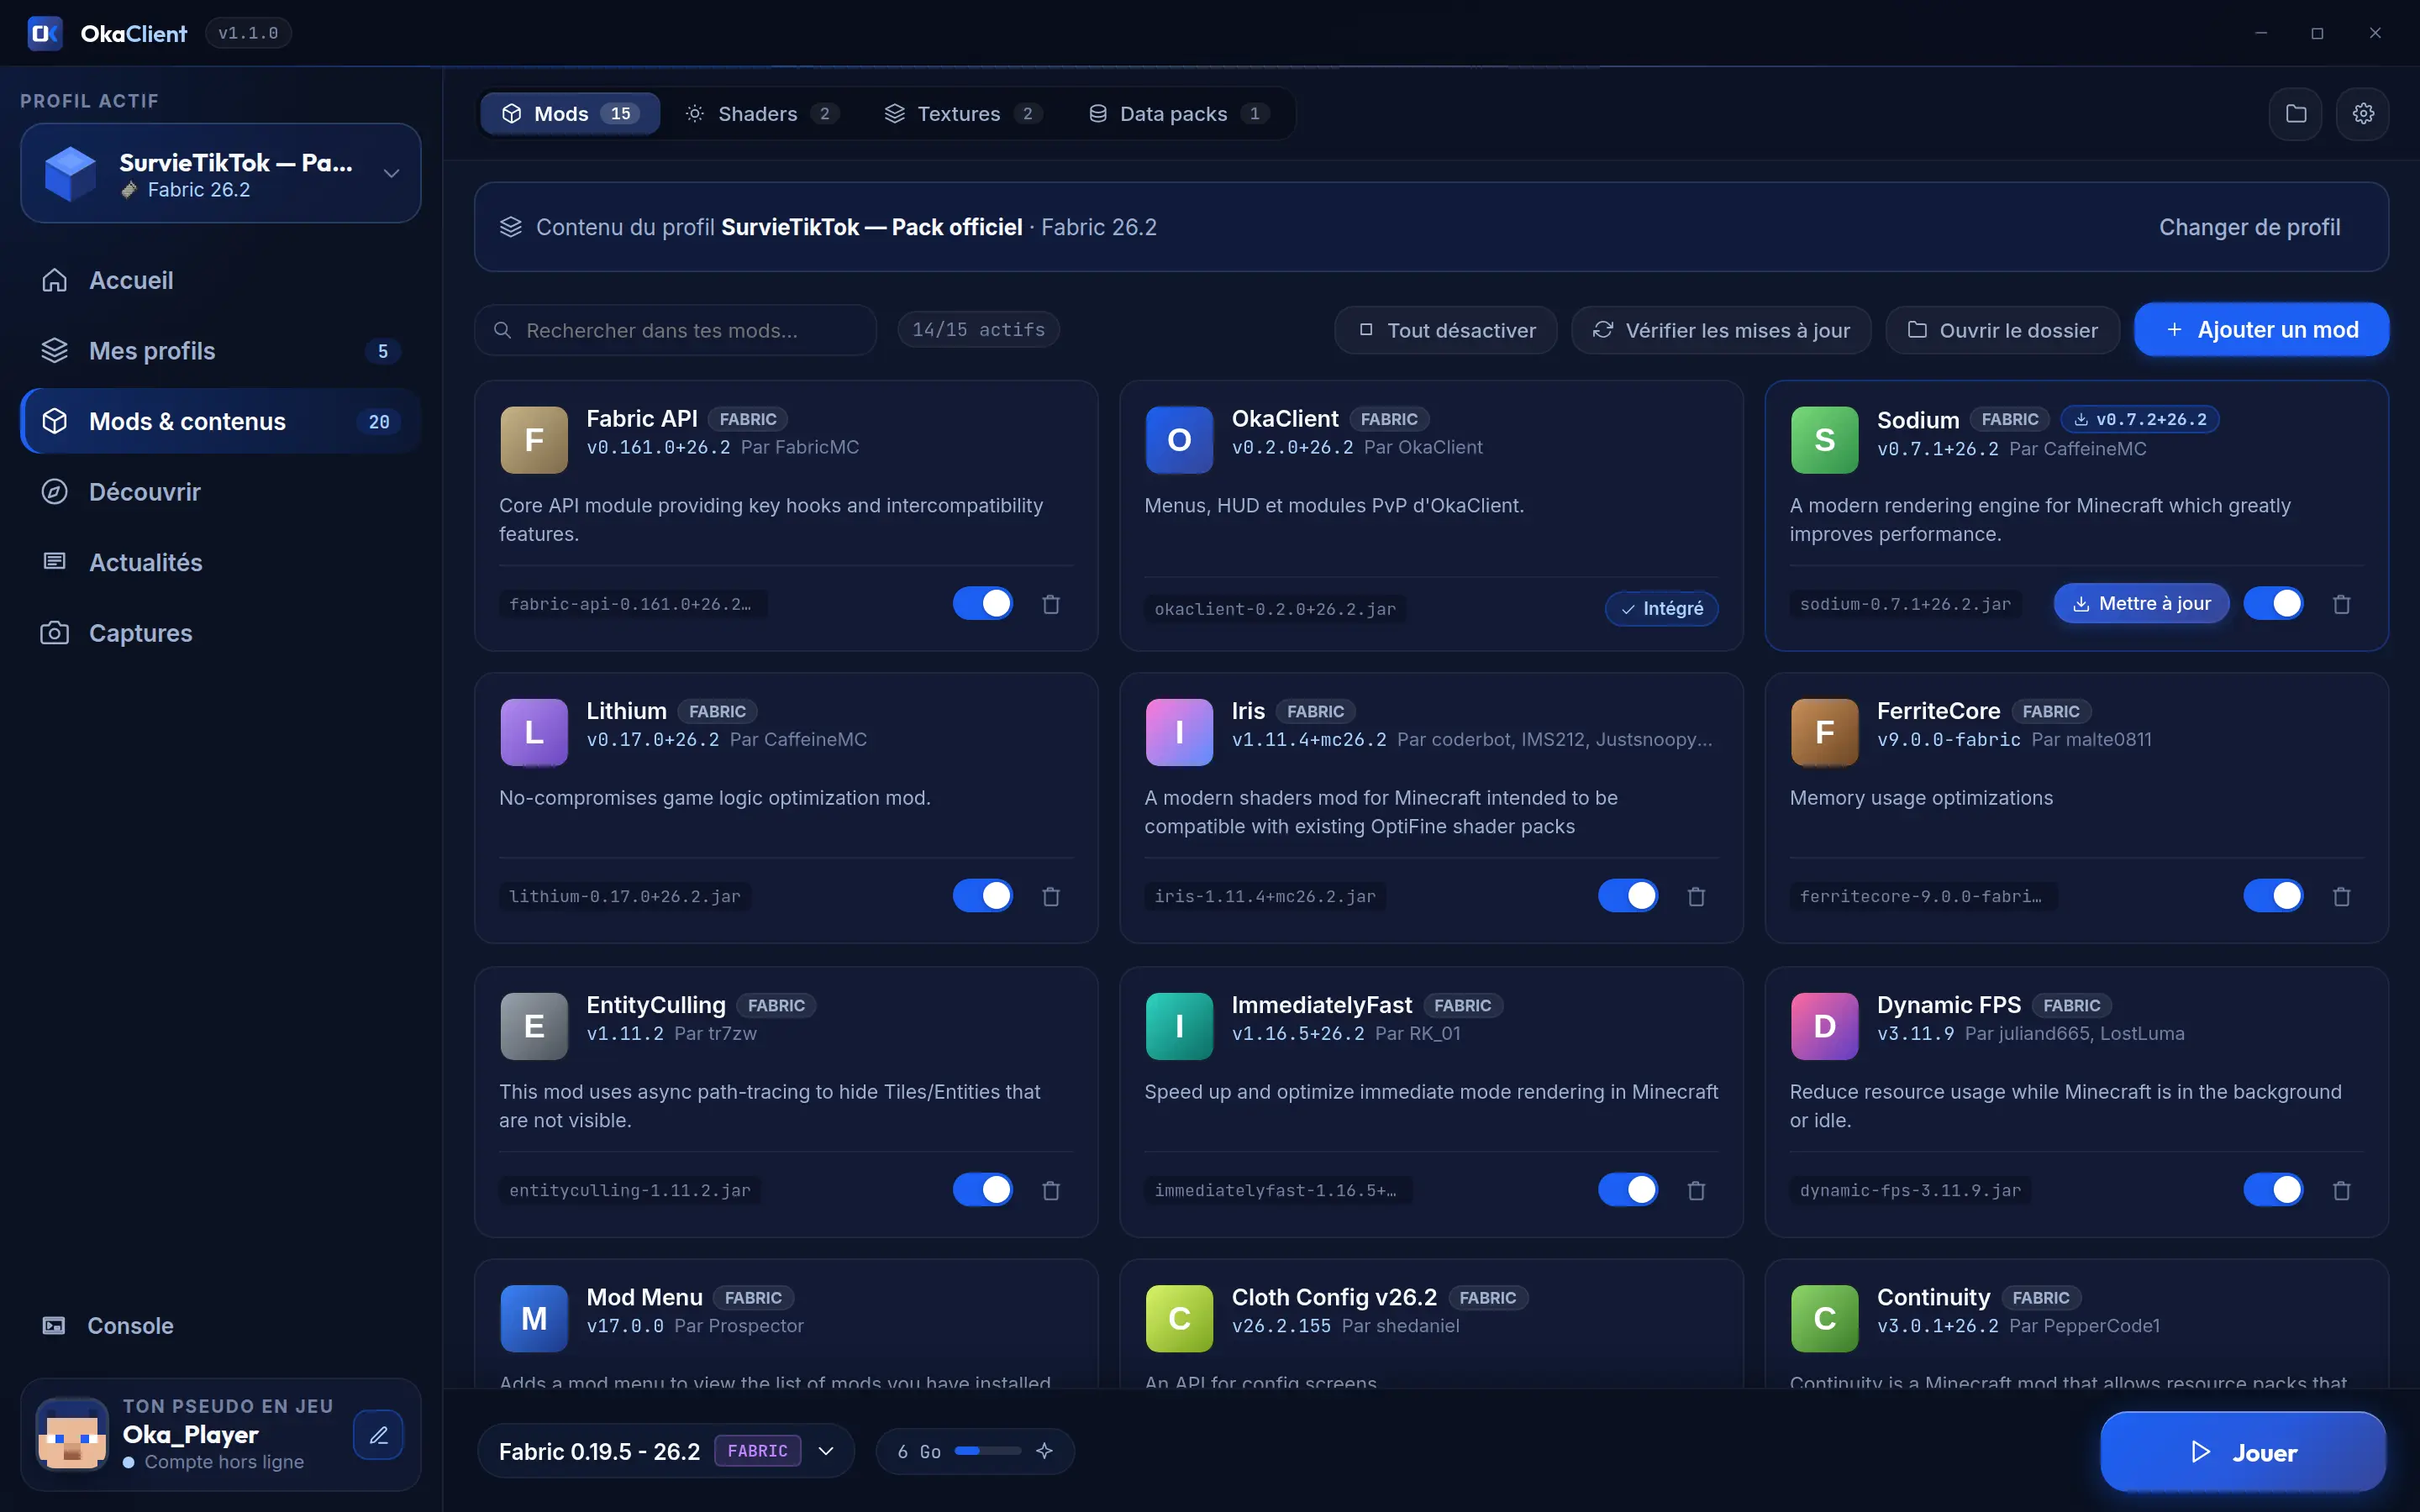Adjust the 6 Go memory slider
2420x1512 pixels.
987,1451
